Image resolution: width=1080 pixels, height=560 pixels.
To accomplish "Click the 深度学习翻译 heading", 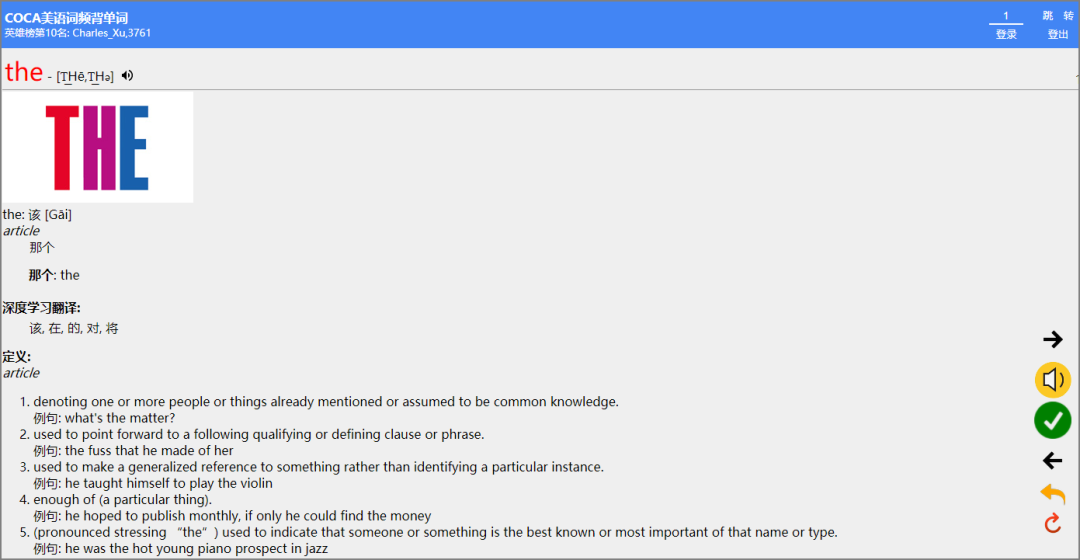I will pos(41,308).
